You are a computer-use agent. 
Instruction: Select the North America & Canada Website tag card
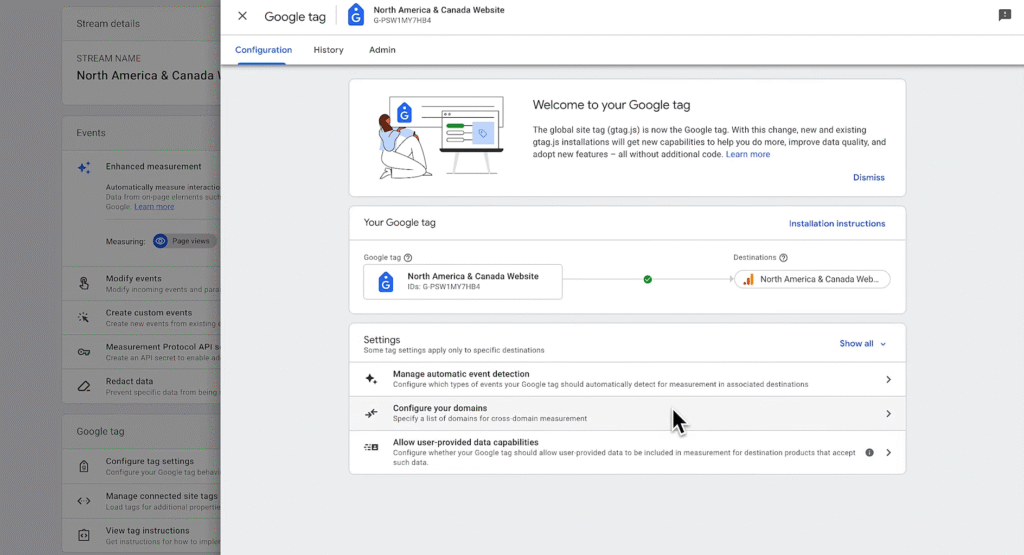point(462,281)
